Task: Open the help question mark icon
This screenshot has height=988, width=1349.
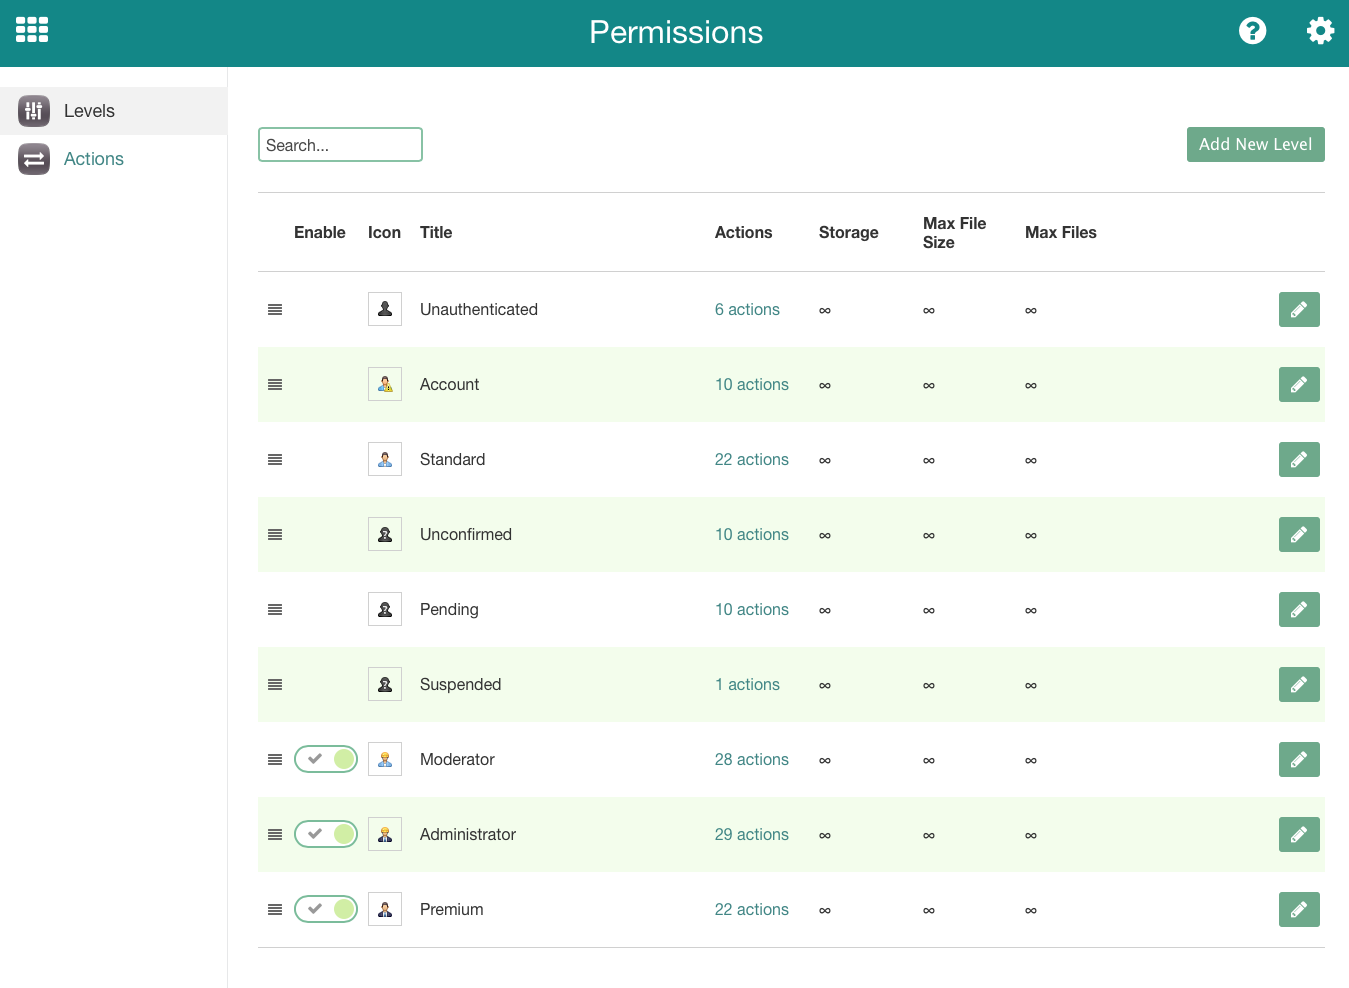Action: [x=1252, y=31]
